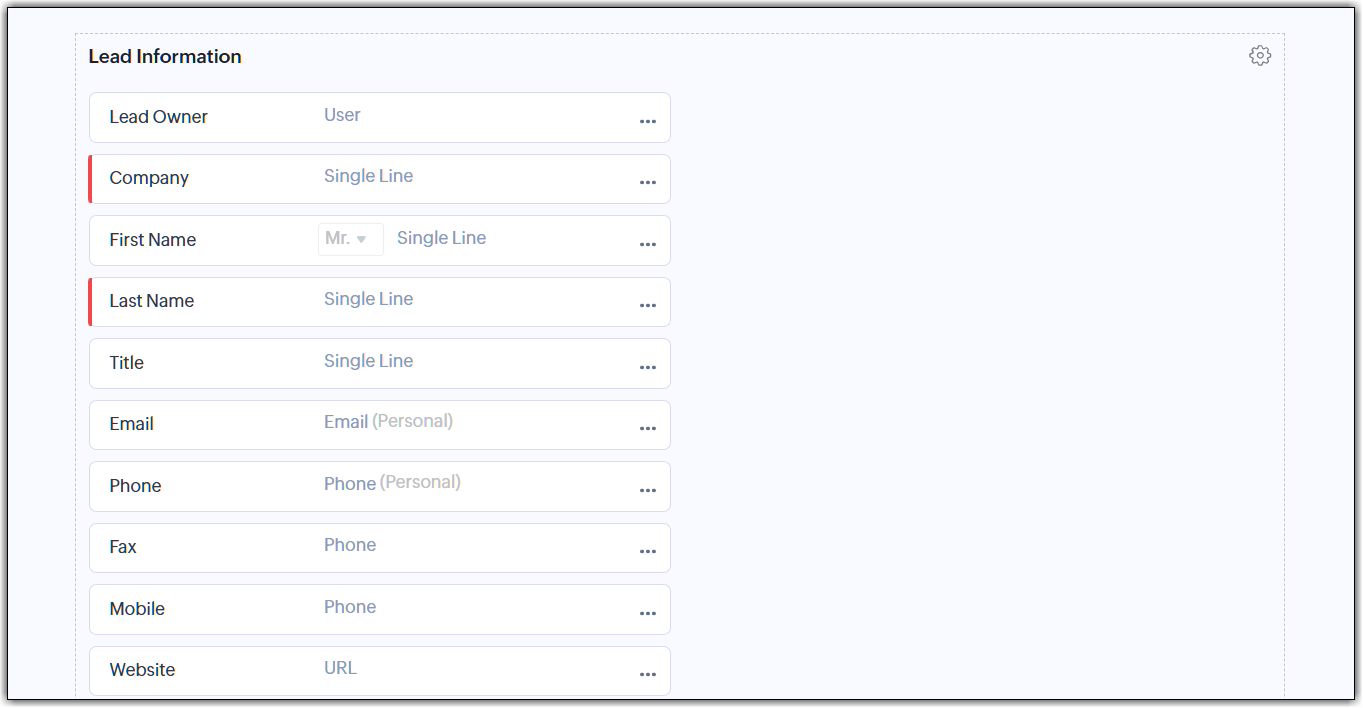Click the Title Single Line field

tap(368, 361)
